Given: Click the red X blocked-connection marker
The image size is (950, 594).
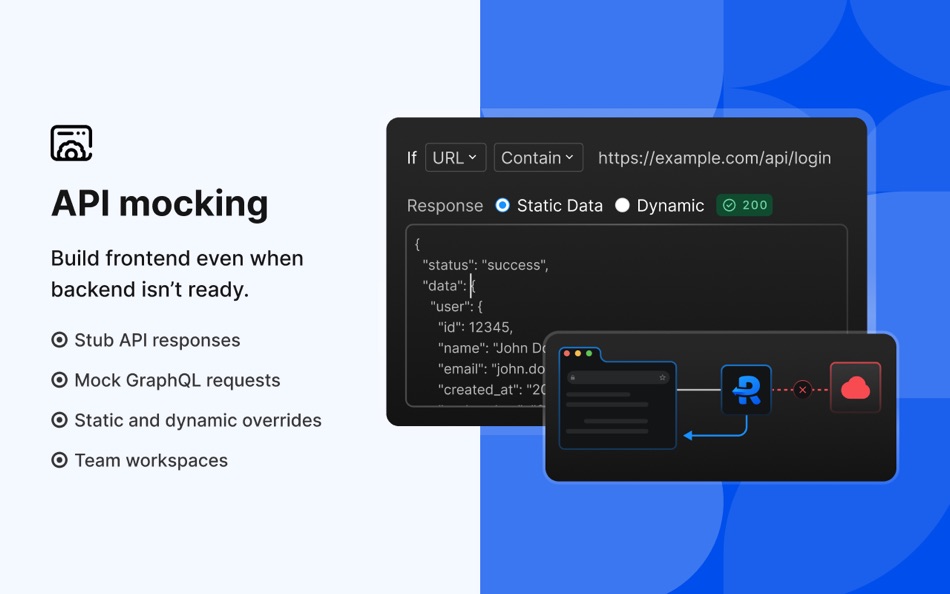Looking at the screenshot, I should (x=802, y=390).
